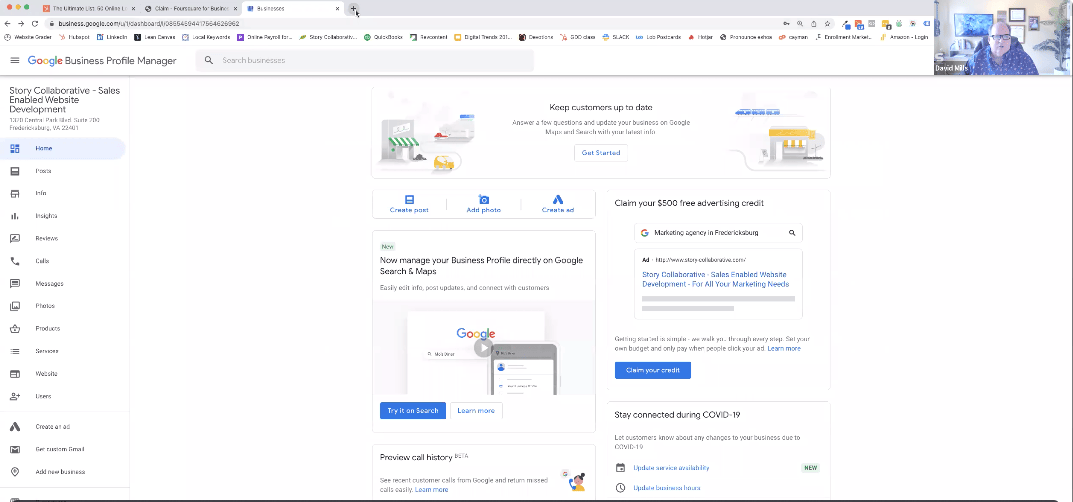Open the QuickBooks bookmark
This screenshot has height=502, width=1073.
384,37
